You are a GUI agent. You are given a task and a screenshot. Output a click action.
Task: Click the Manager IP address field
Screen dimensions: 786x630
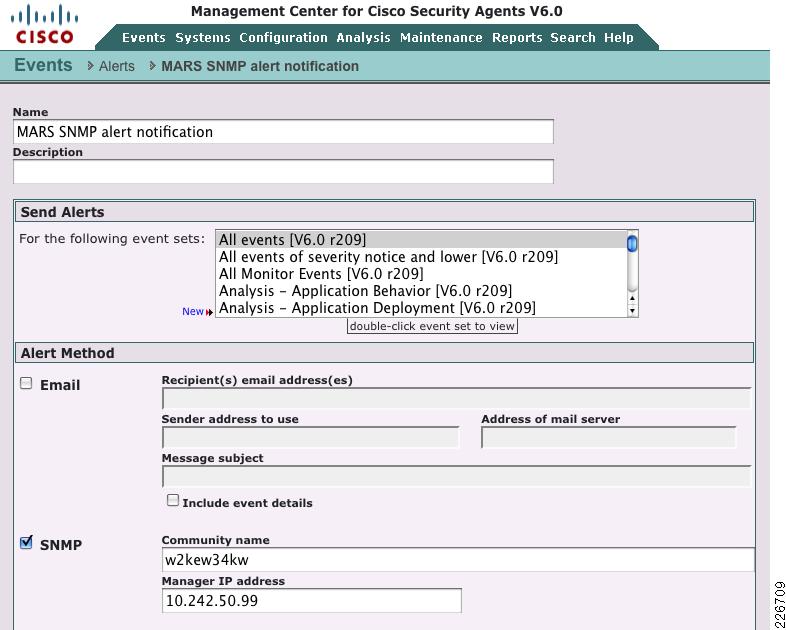(312, 600)
